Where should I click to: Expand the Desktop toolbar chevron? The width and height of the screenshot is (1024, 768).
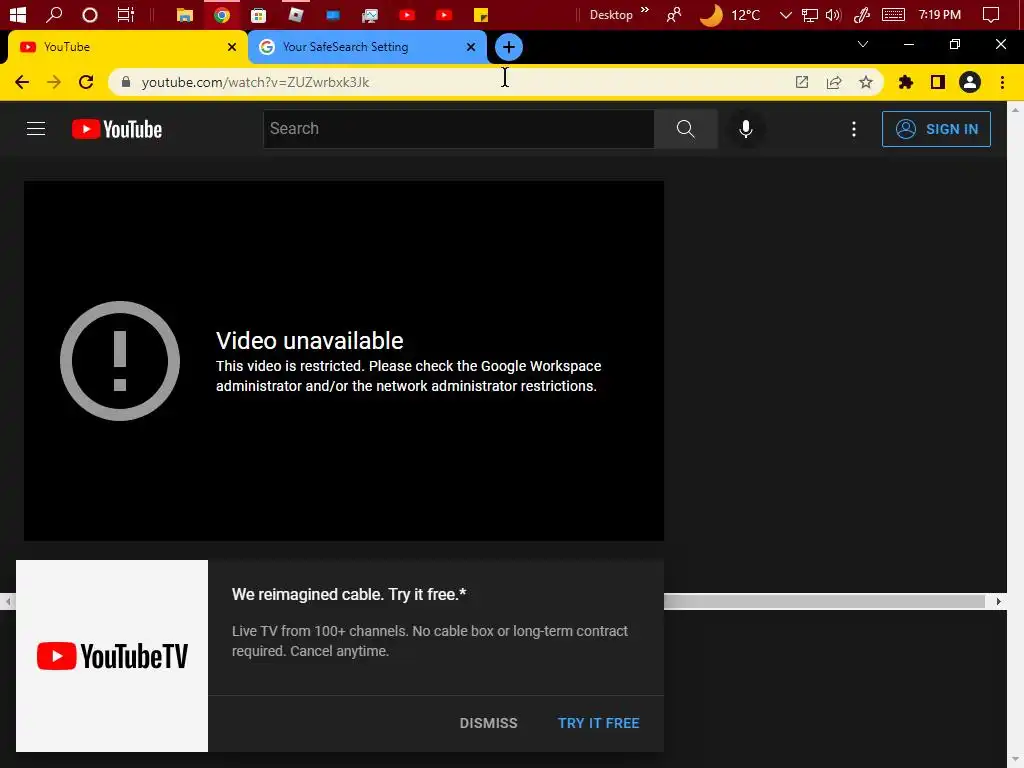(x=645, y=9)
